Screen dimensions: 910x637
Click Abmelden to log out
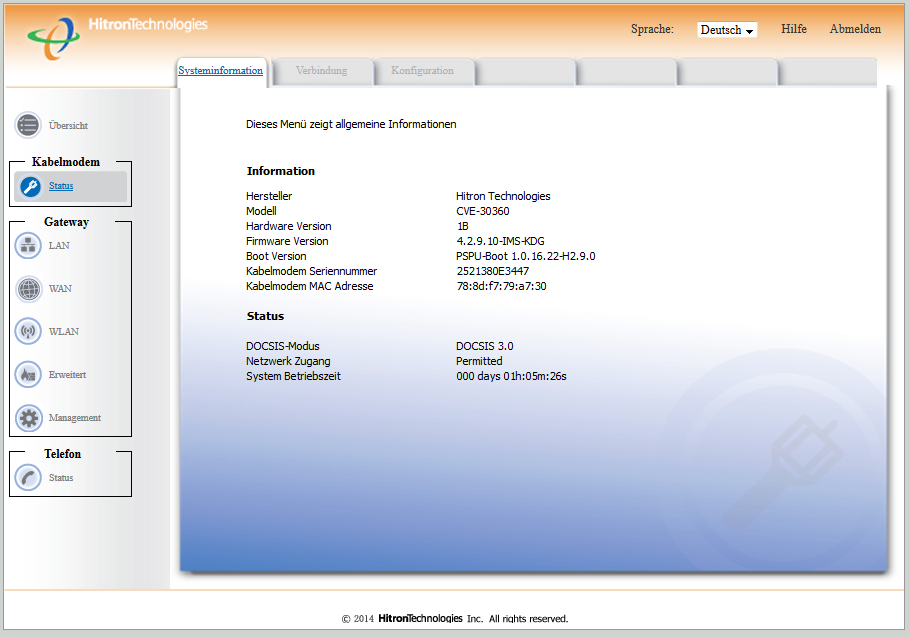point(855,29)
